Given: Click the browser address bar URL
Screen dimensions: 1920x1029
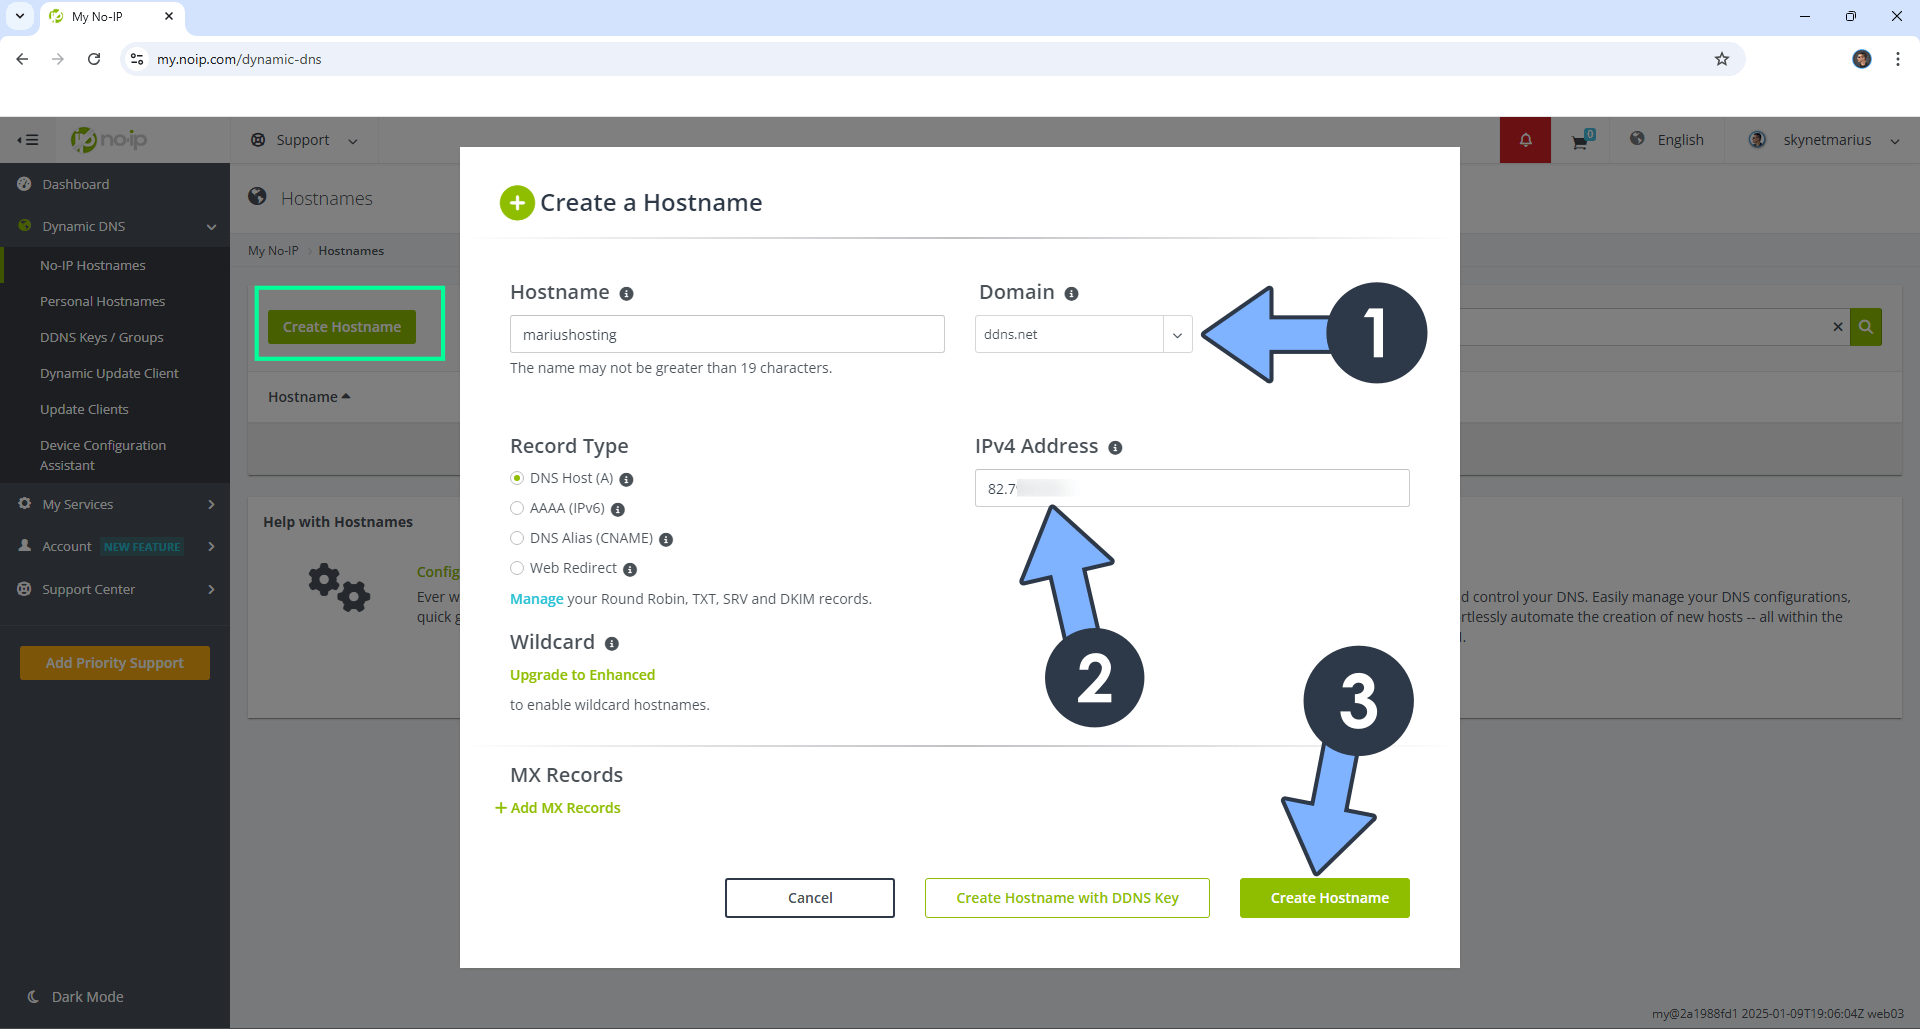Looking at the screenshot, I should [x=239, y=59].
